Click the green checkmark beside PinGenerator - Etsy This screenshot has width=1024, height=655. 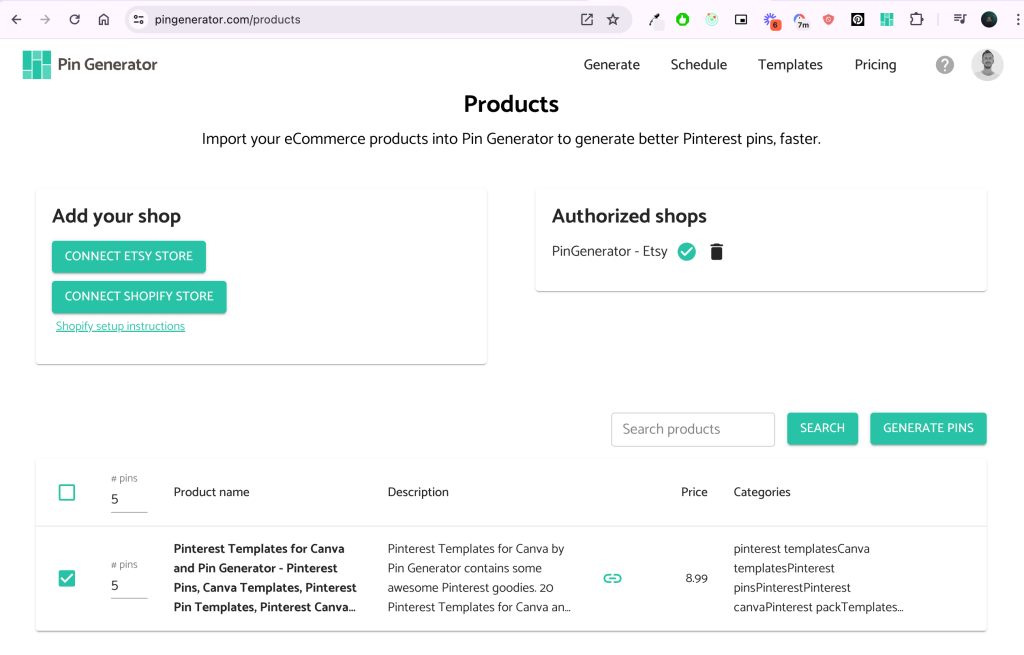coord(686,252)
